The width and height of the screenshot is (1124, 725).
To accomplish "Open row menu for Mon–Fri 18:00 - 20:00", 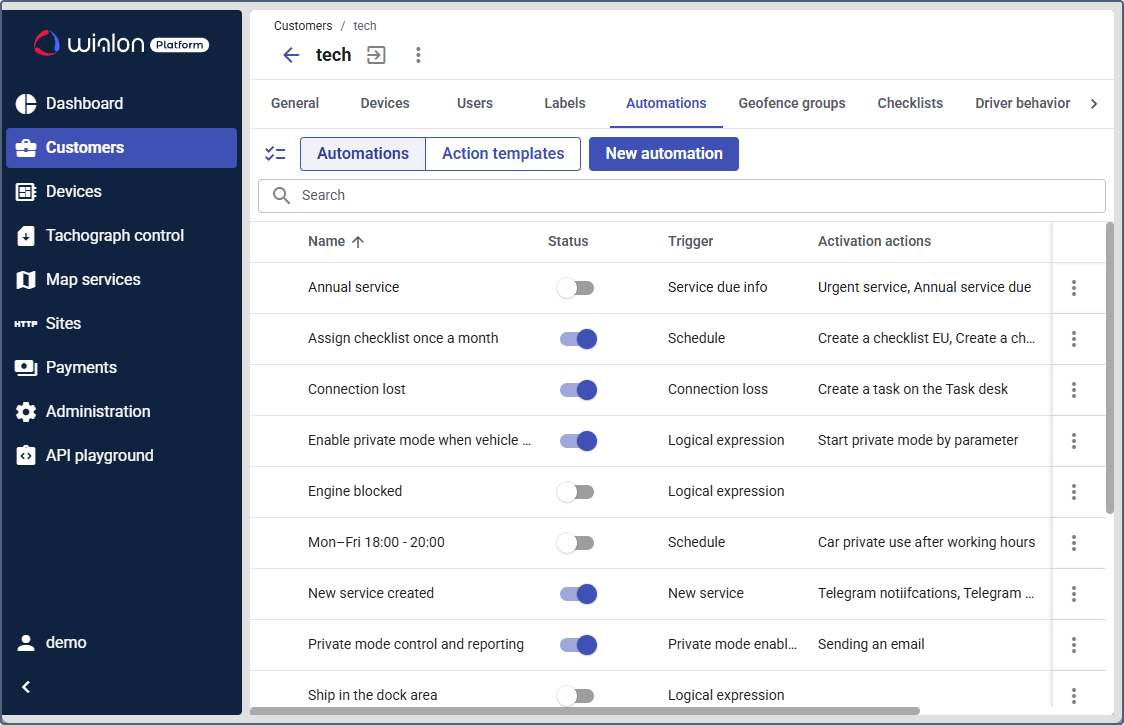I will (1074, 542).
